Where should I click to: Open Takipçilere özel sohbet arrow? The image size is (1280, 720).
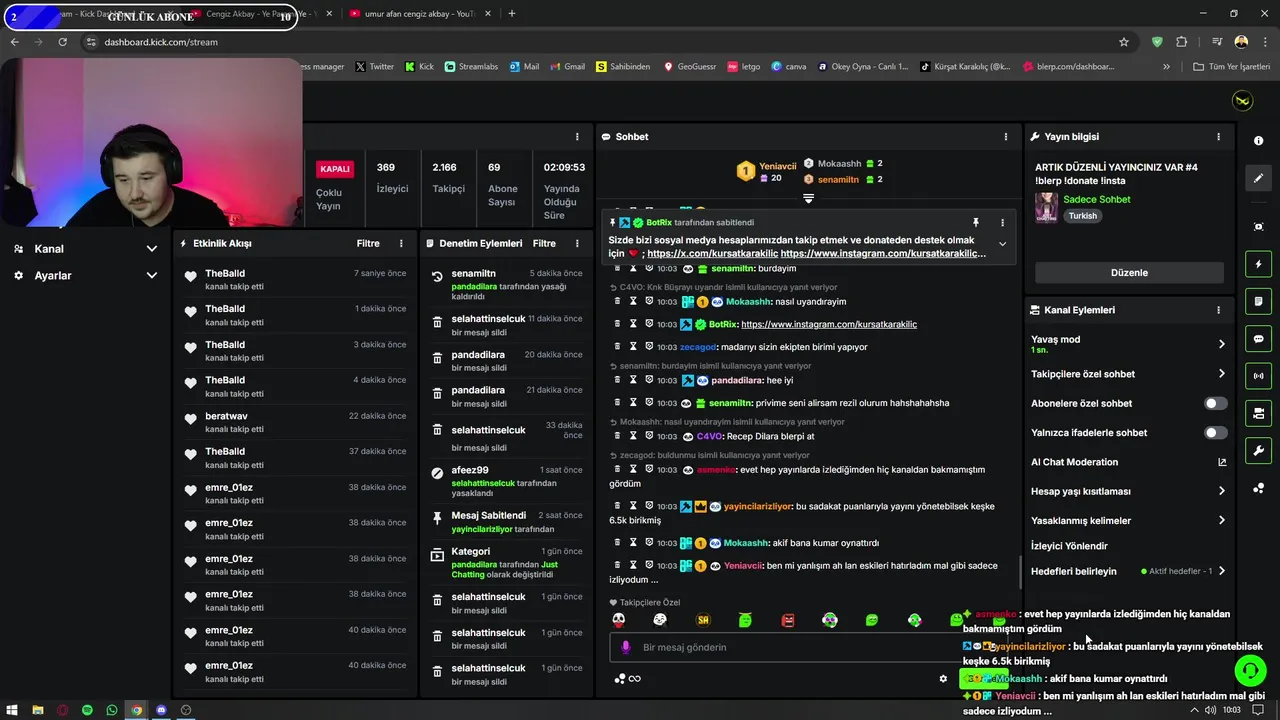[x=1221, y=374]
